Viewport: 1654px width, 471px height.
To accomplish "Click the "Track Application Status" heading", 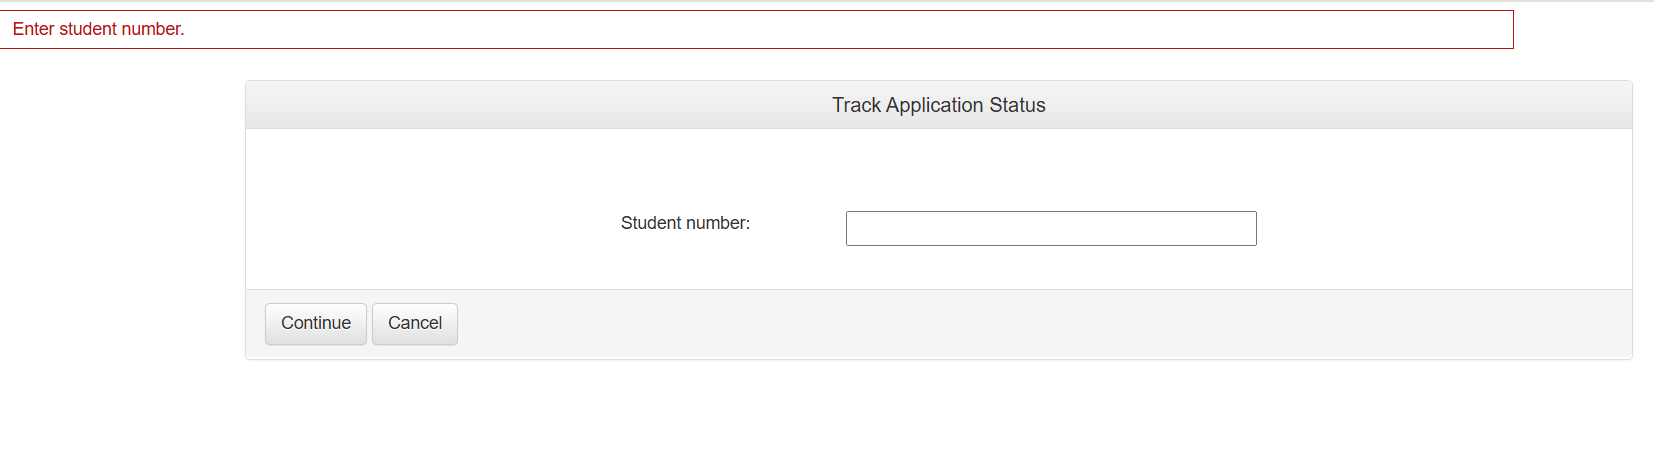I will (x=938, y=105).
